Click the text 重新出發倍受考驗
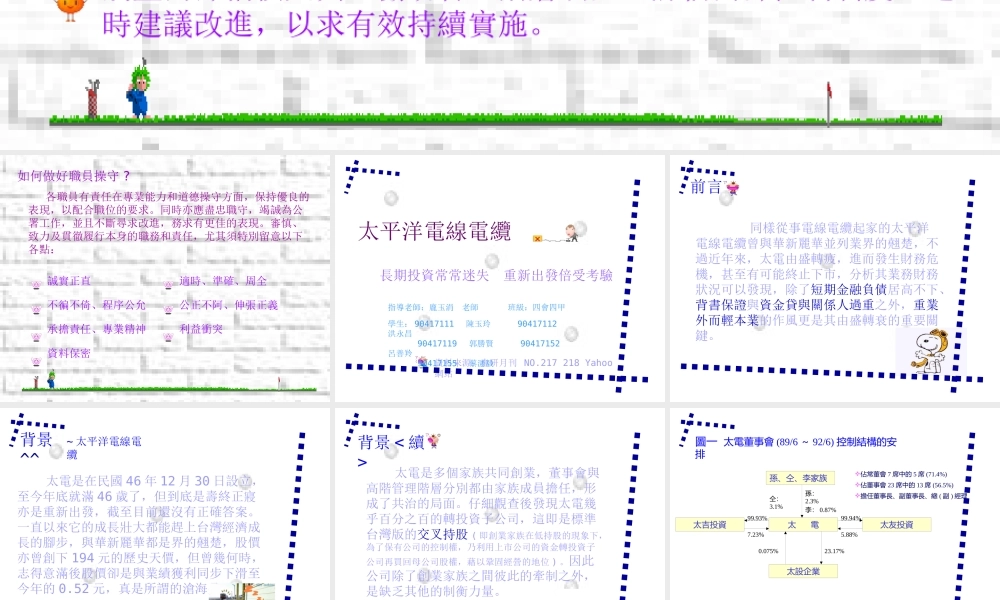This screenshot has height=600, width=1000. (558, 275)
